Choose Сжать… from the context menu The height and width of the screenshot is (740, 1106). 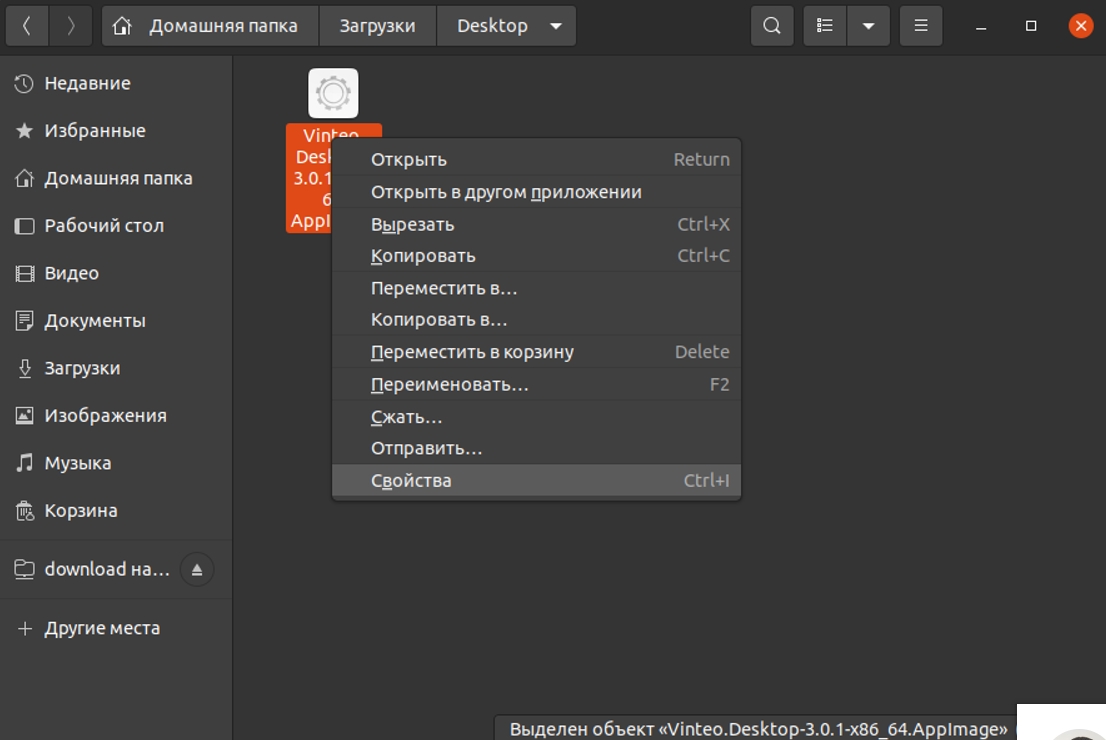pyautogui.click(x=536, y=417)
